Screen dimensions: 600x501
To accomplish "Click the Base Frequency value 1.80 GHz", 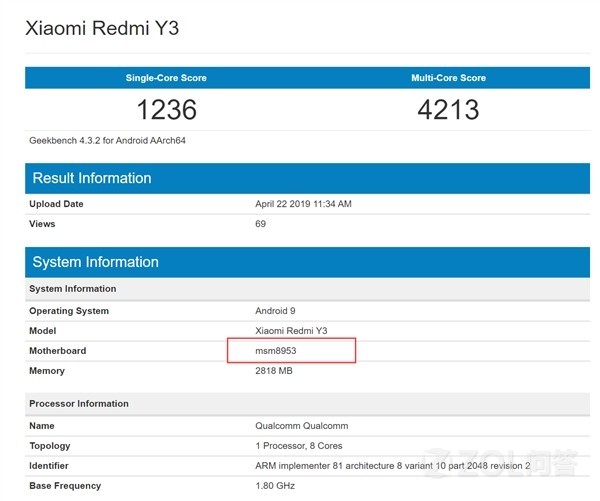I will [x=277, y=486].
